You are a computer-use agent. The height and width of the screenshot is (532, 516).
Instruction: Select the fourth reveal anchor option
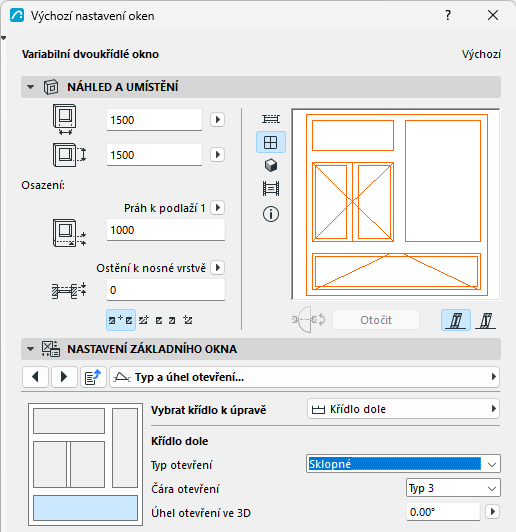point(172,320)
